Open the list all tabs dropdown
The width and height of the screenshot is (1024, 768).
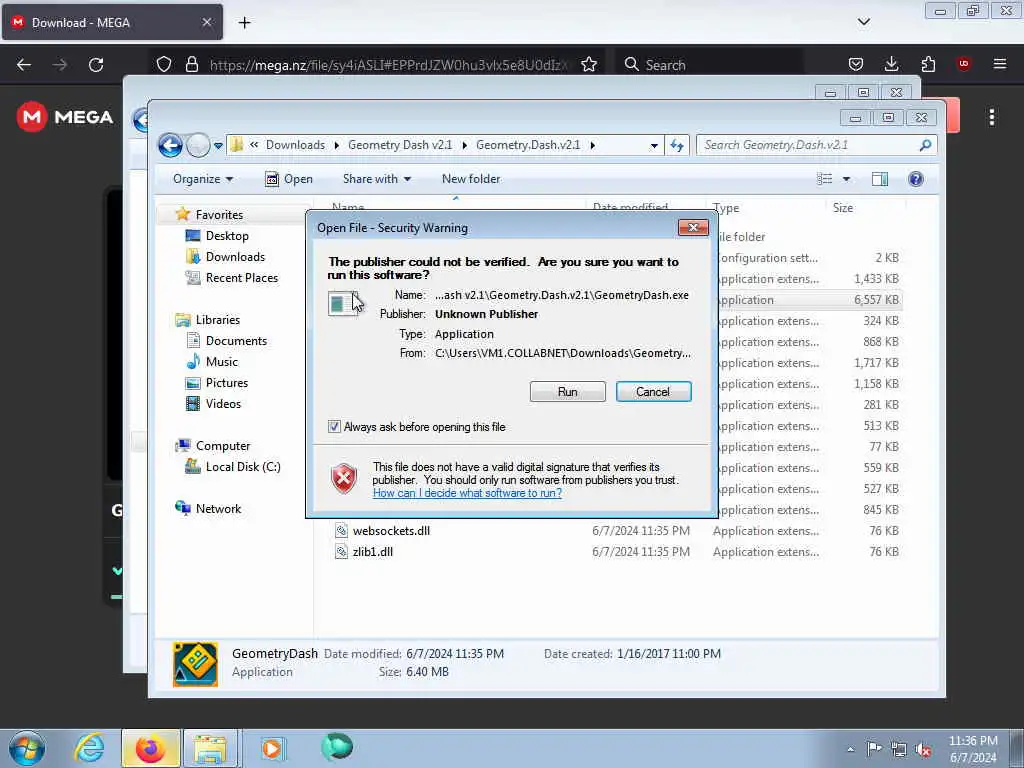coord(863,22)
